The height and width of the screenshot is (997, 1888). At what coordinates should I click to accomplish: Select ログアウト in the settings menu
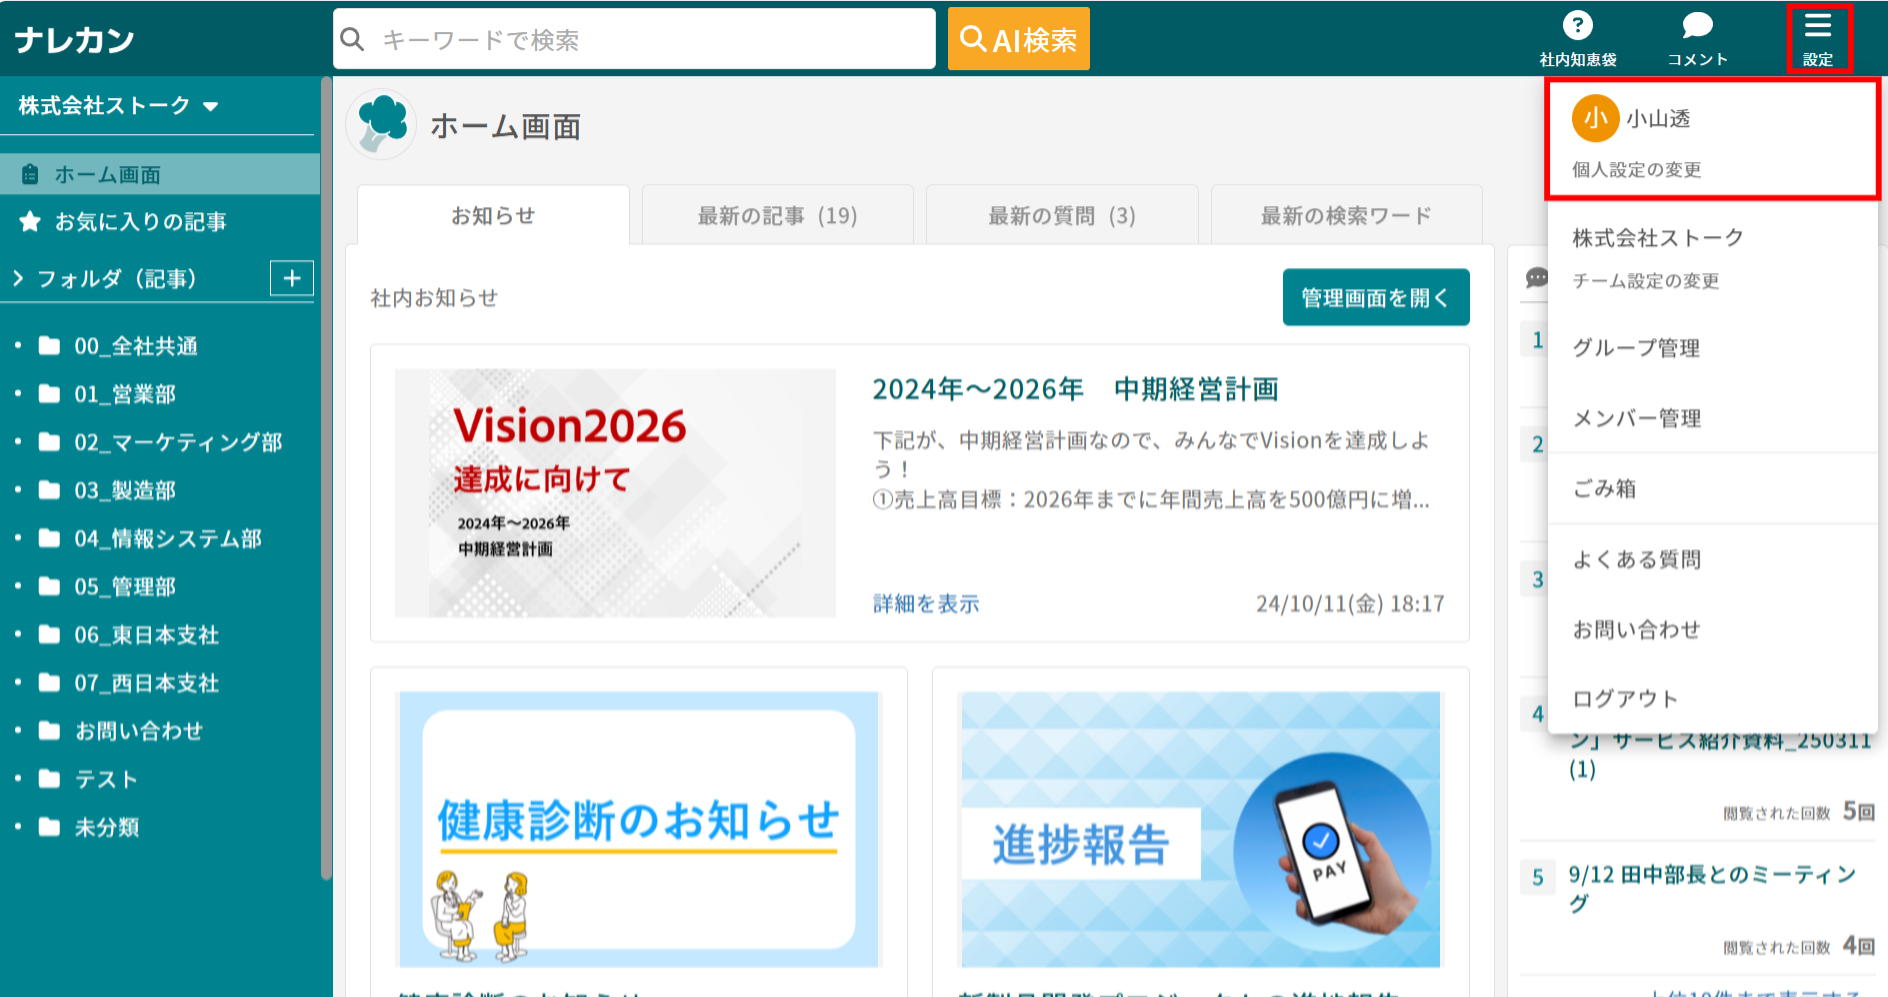point(1624,699)
